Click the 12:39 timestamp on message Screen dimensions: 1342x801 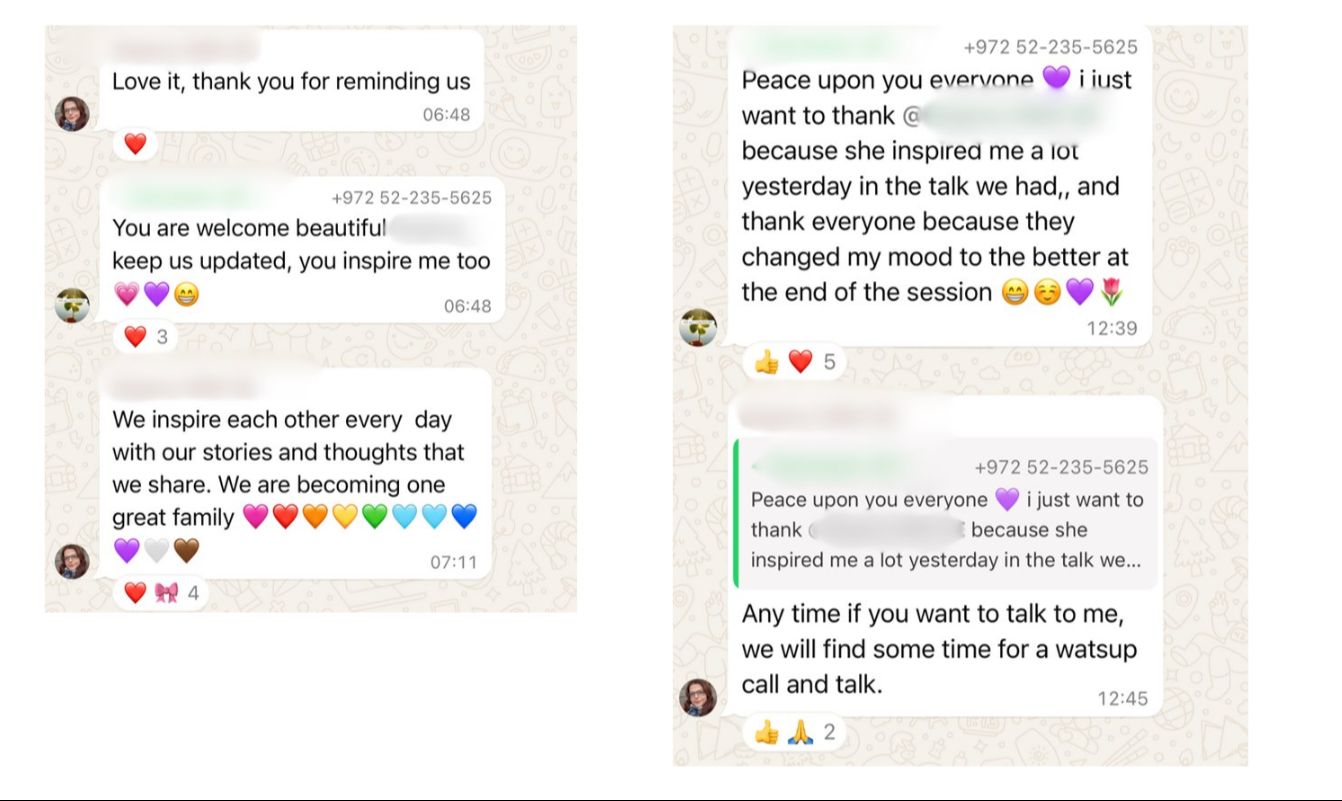point(1112,328)
